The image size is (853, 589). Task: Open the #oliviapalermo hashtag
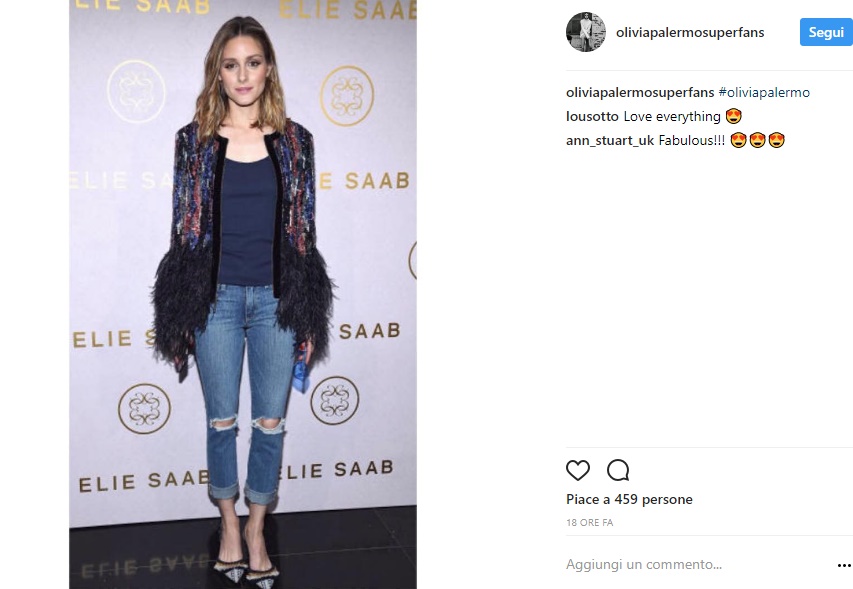764,92
